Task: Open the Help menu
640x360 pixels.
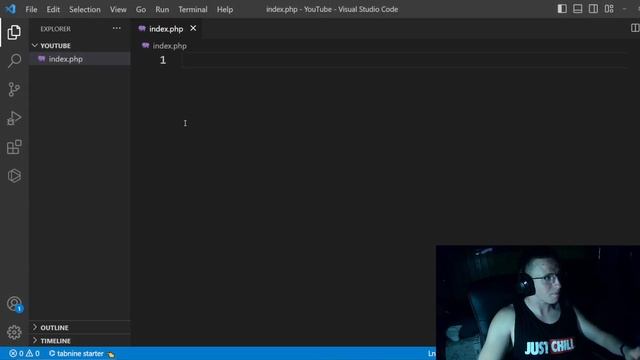Action: [x=225, y=9]
